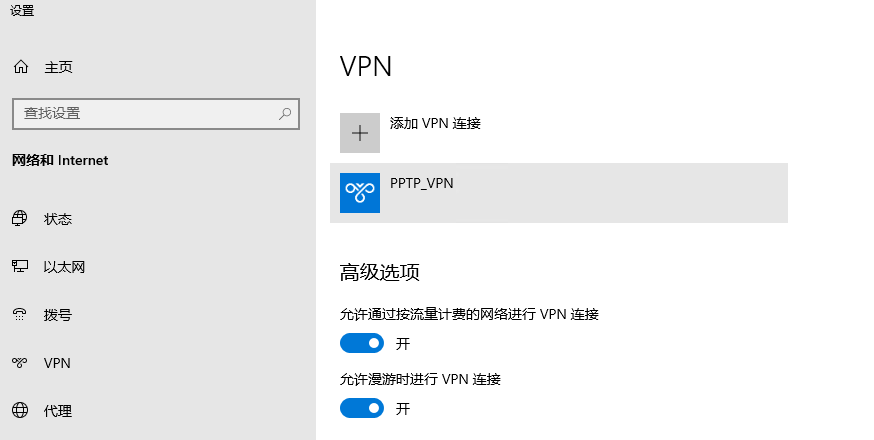Open the 以太网 settings page
The image size is (874, 440).
pos(64,267)
